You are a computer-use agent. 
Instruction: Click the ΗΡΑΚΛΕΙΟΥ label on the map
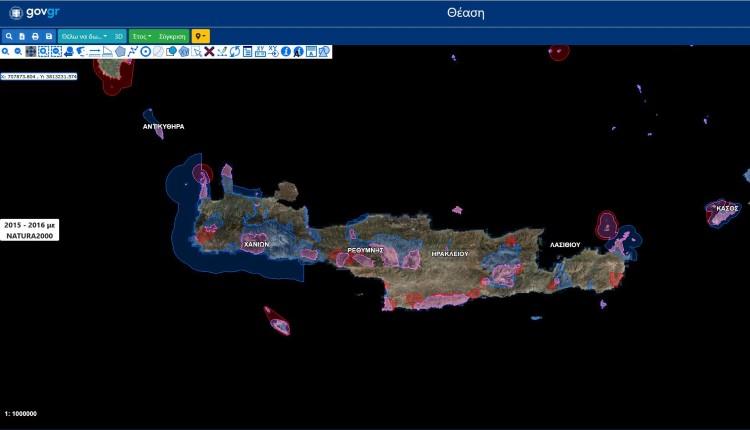tap(449, 254)
